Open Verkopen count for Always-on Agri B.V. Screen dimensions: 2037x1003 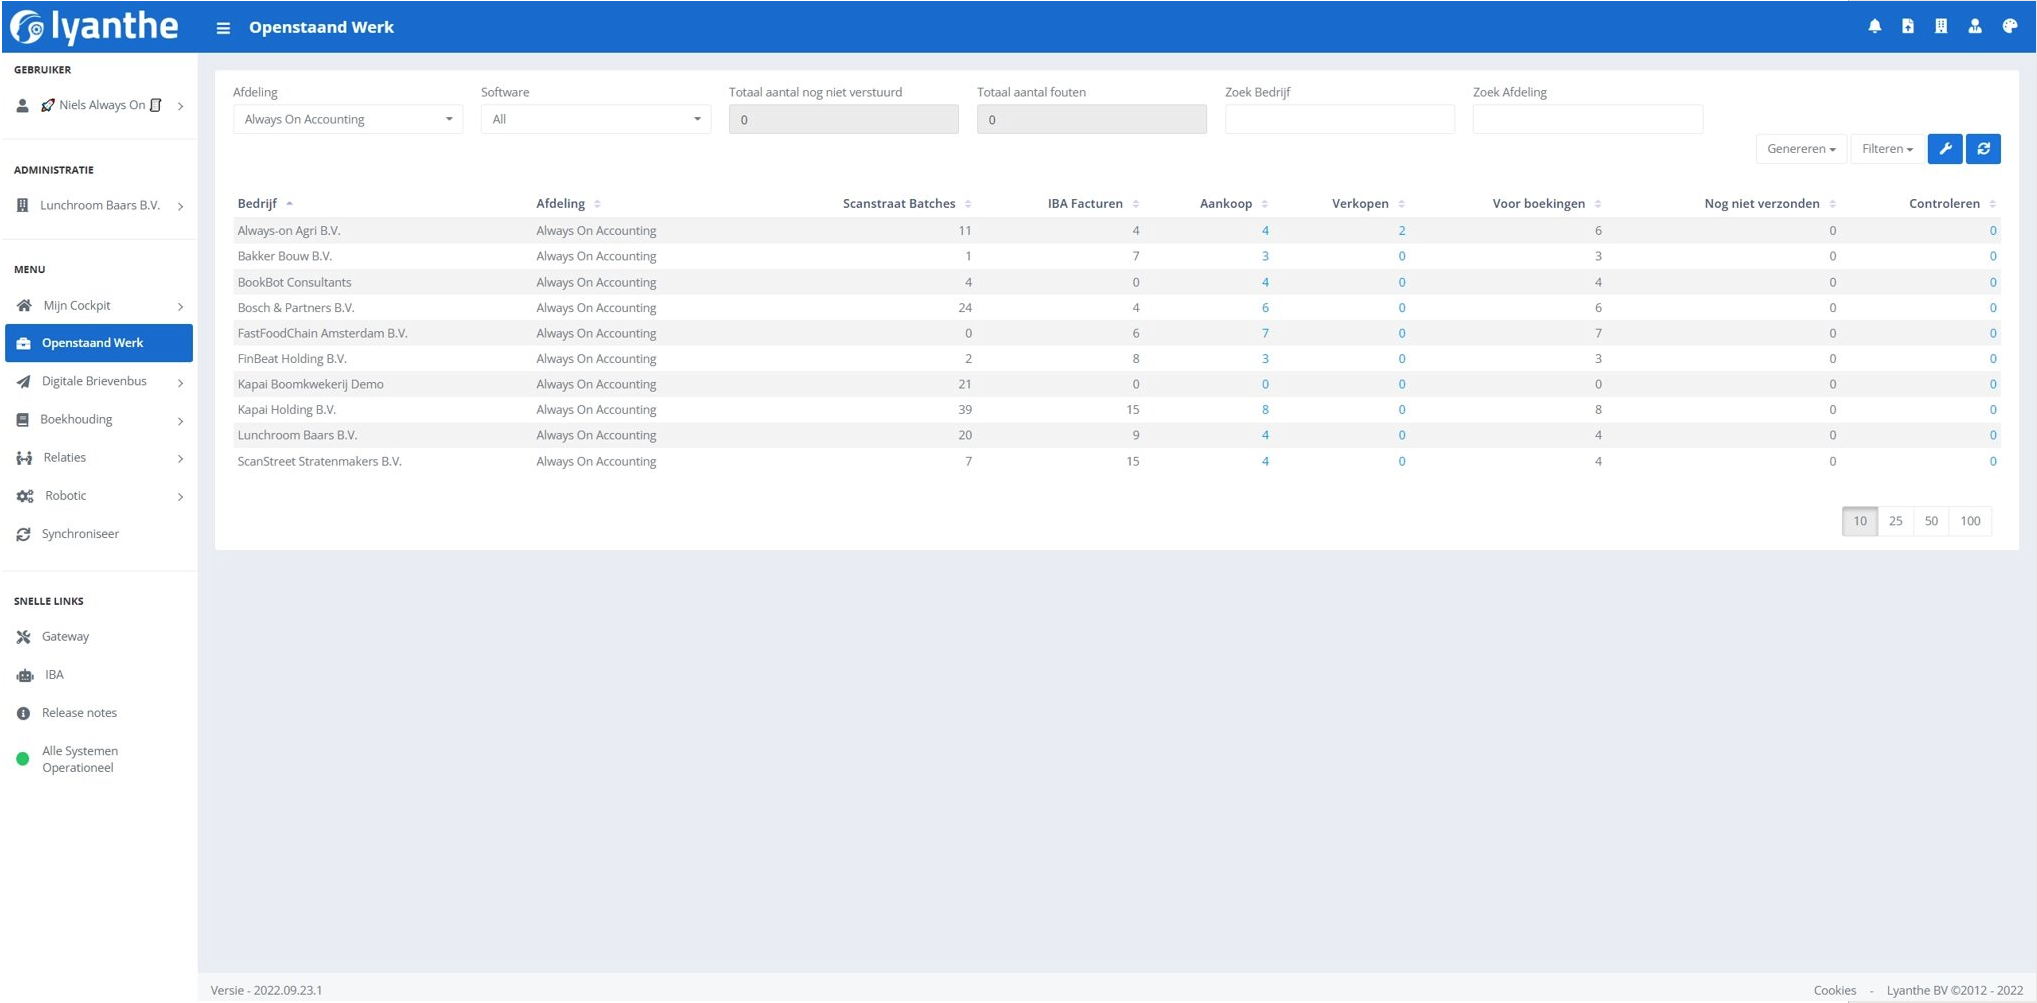click(x=1402, y=231)
